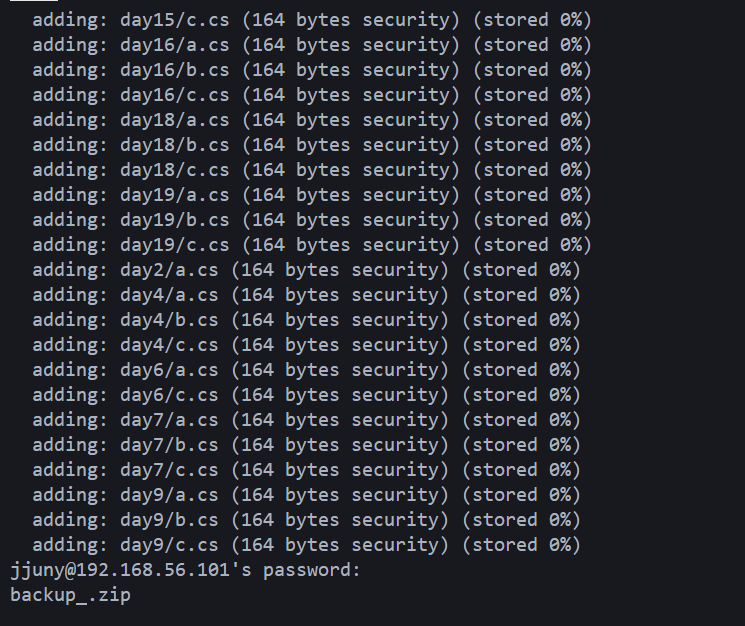Image resolution: width=745 pixels, height=626 pixels.
Task: Click the day16/a.cs adding line
Action: [312, 45]
